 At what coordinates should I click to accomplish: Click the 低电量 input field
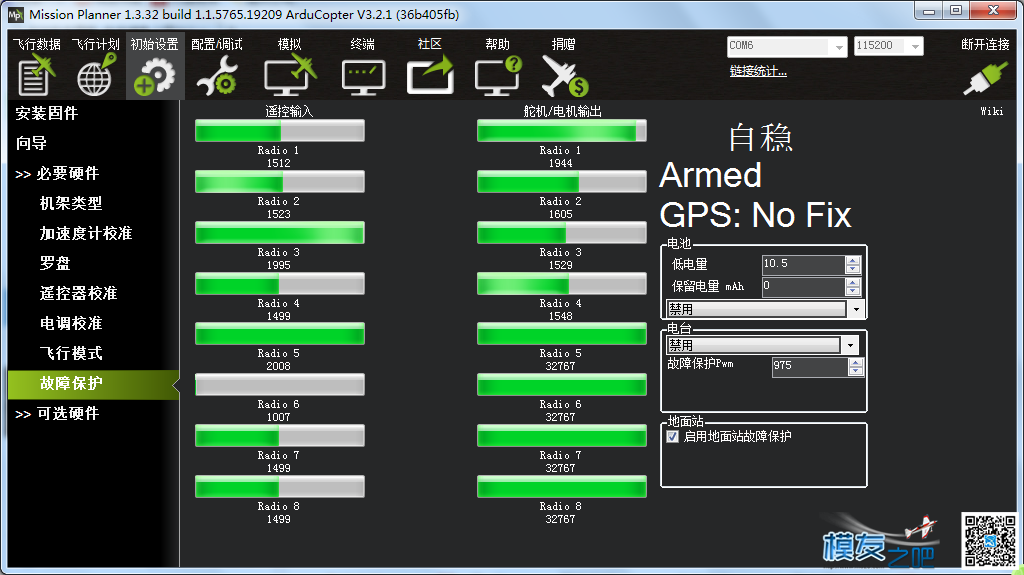coord(804,265)
